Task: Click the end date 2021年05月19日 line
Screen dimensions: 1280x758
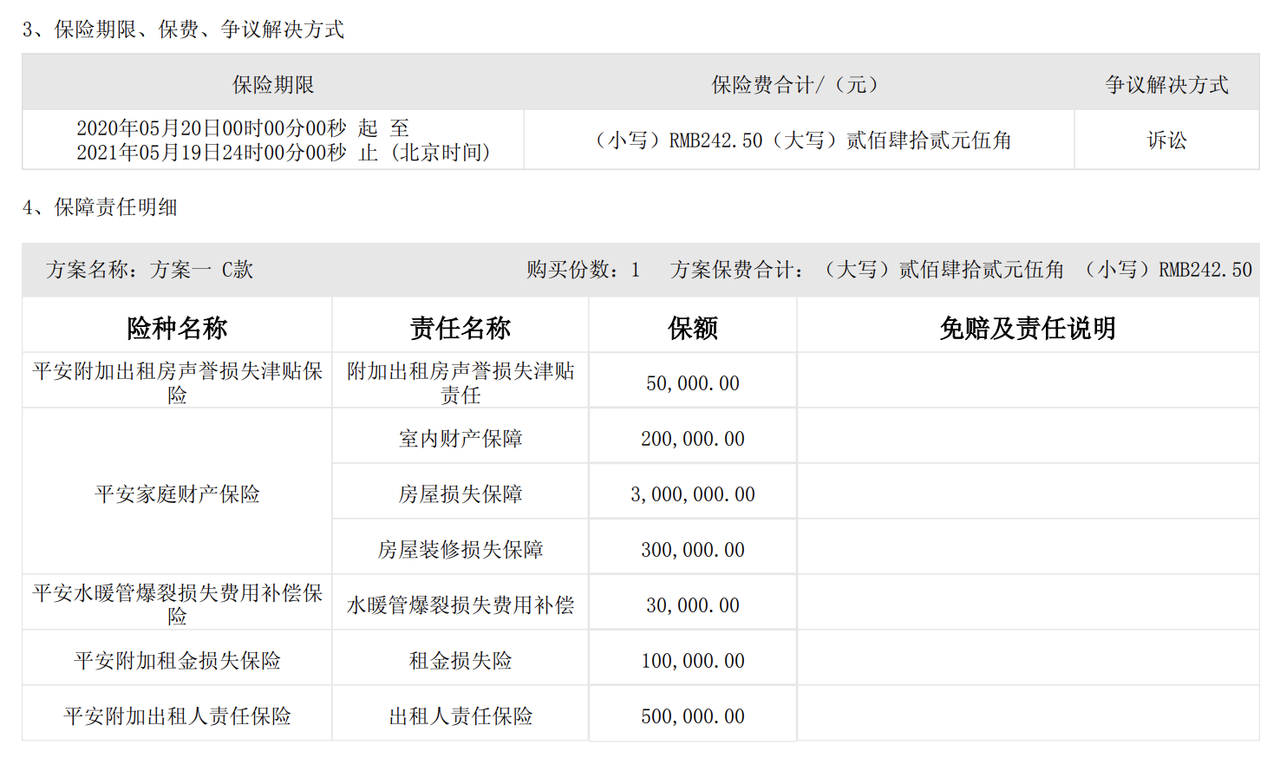Action: click(x=283, y=153)
